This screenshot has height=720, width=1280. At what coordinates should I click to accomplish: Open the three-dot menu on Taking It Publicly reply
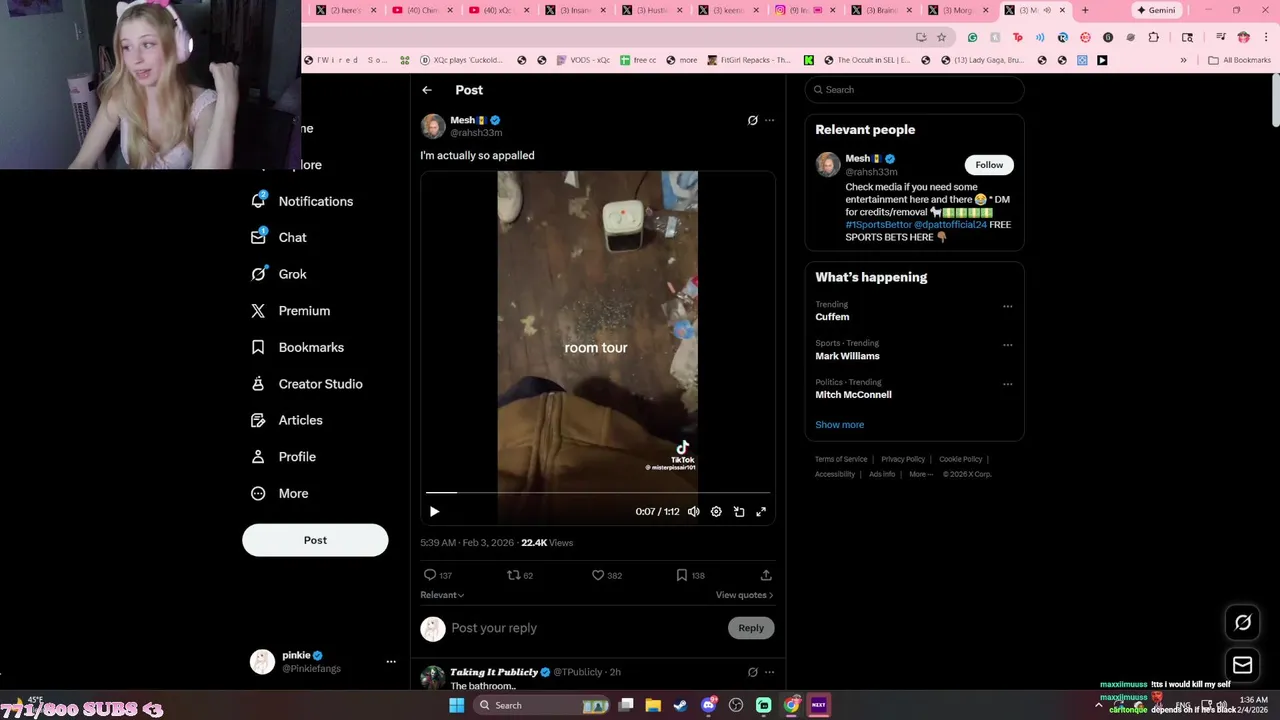point(769,672)
